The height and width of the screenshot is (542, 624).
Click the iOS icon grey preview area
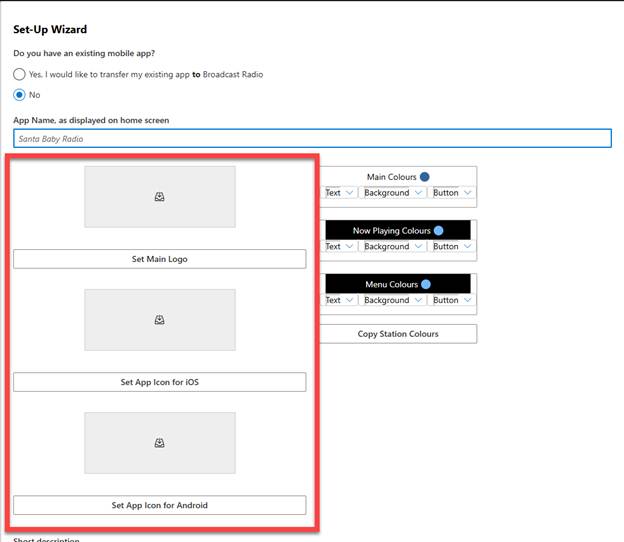(x=160, y=320)
